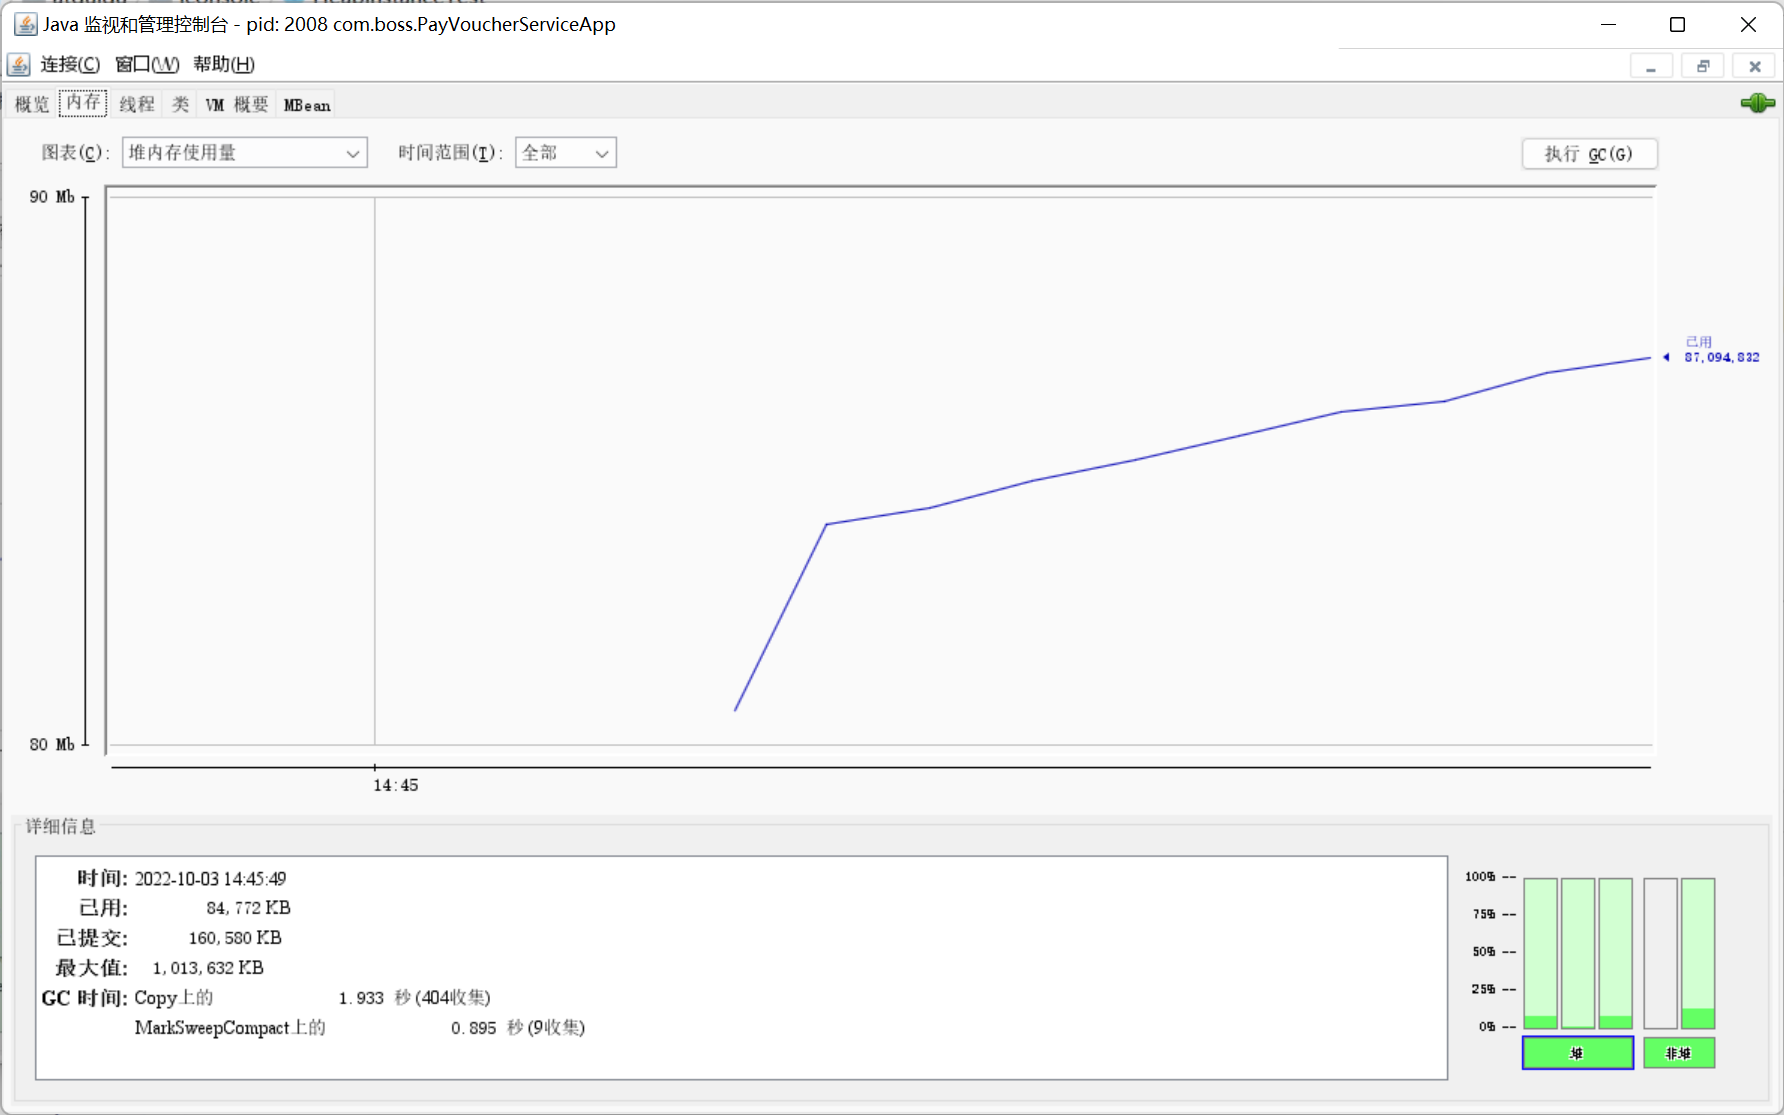Close the inner connection frame
Screen dimensions: 1784x1115
click(x=1755, y=67)
